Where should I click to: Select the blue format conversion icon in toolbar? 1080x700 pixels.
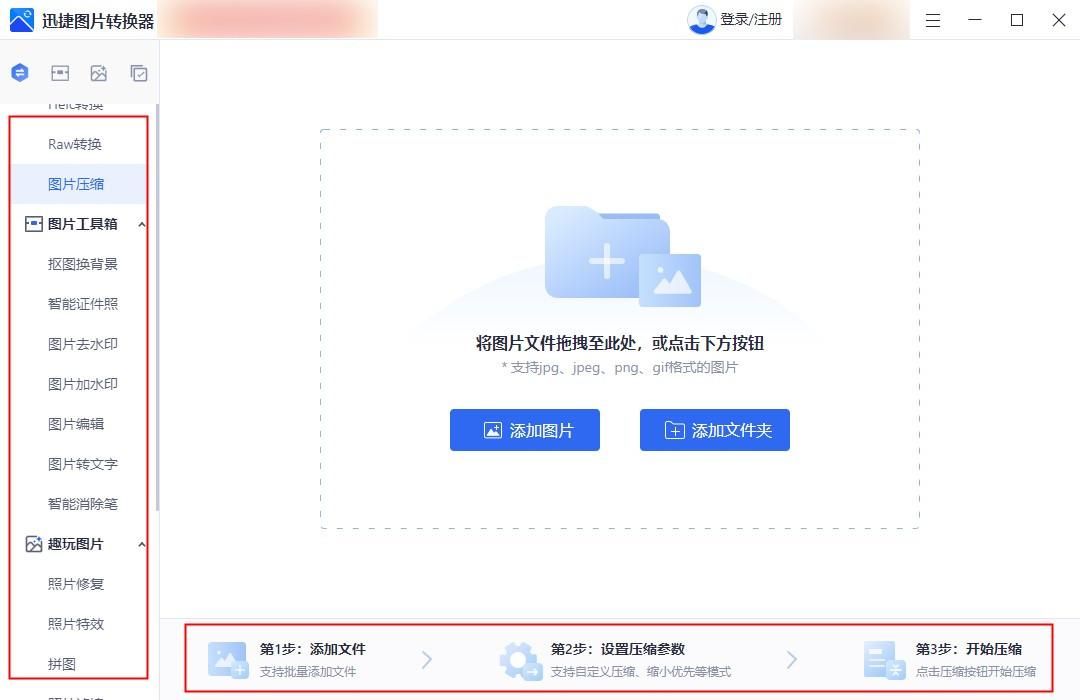tap(19, 72)
